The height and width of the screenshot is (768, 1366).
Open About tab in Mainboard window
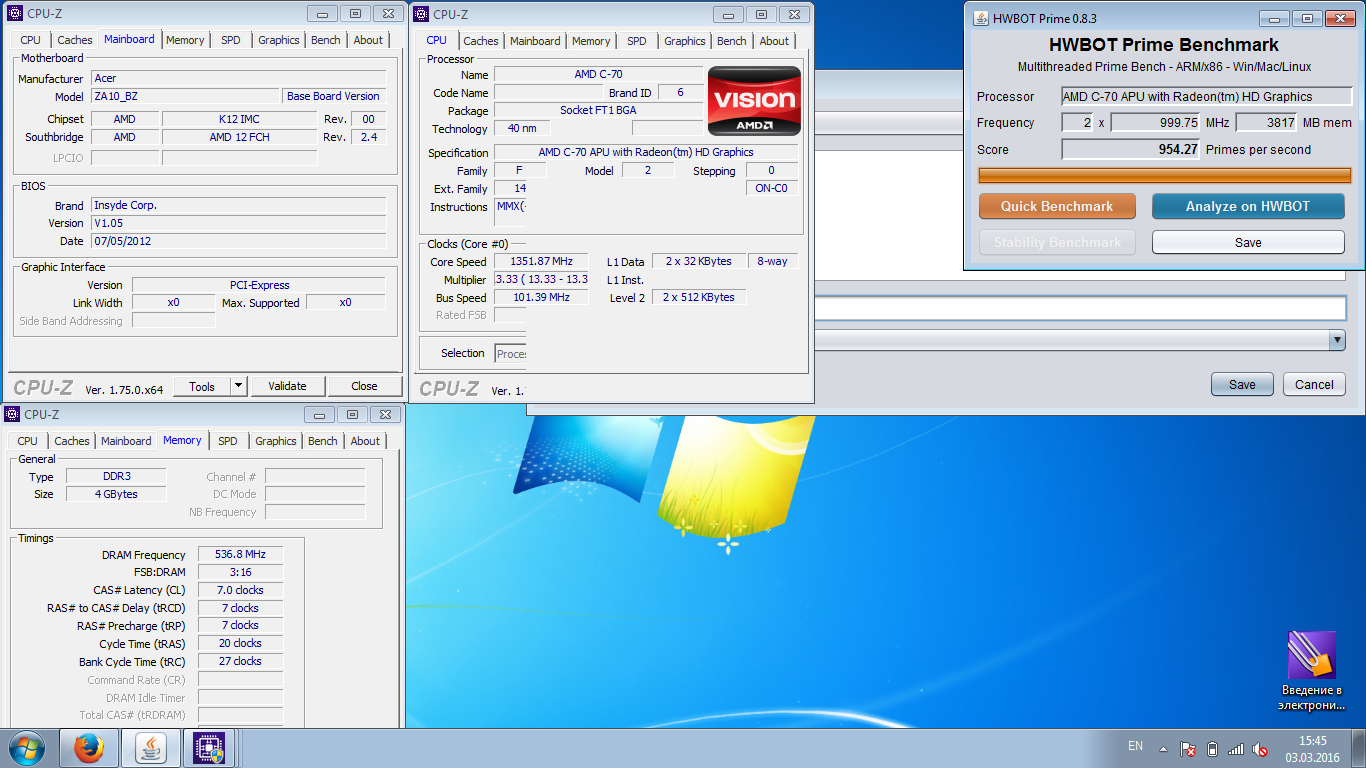(x=368, y=40)
